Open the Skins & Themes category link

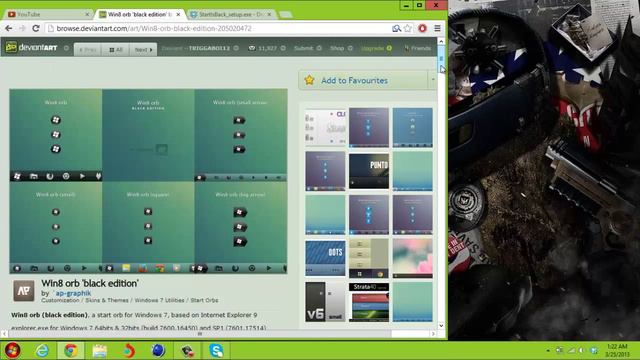(x=107, y=300)
